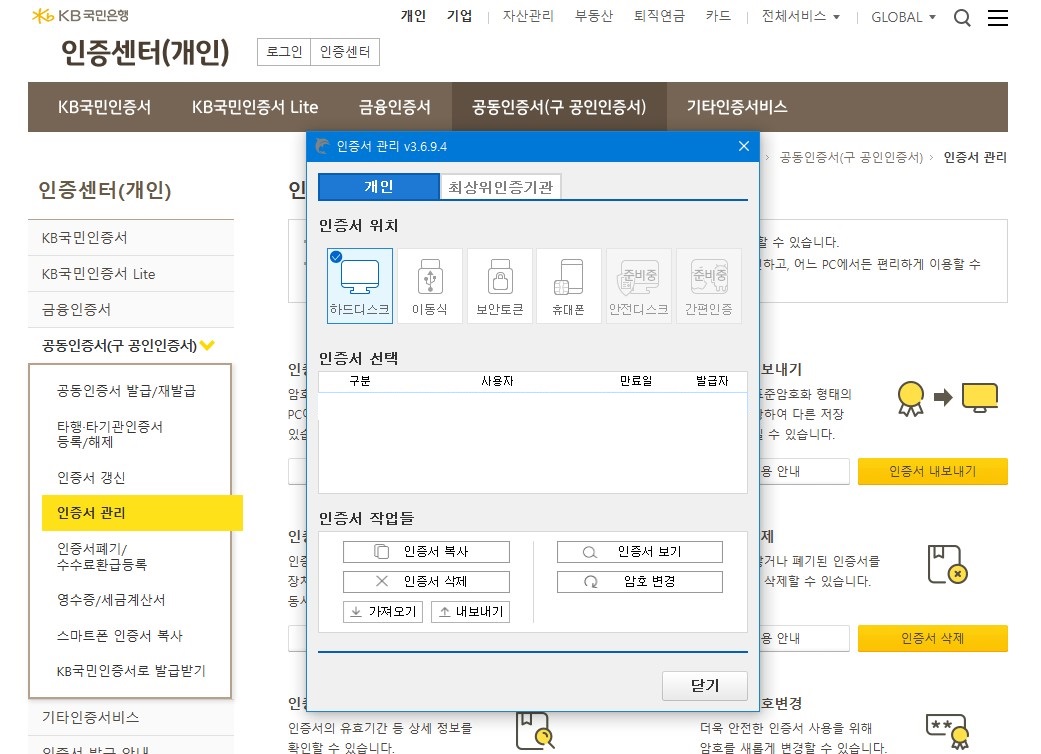
Task: Go to 자산관리 in top menu
Action: coord(528,16)
